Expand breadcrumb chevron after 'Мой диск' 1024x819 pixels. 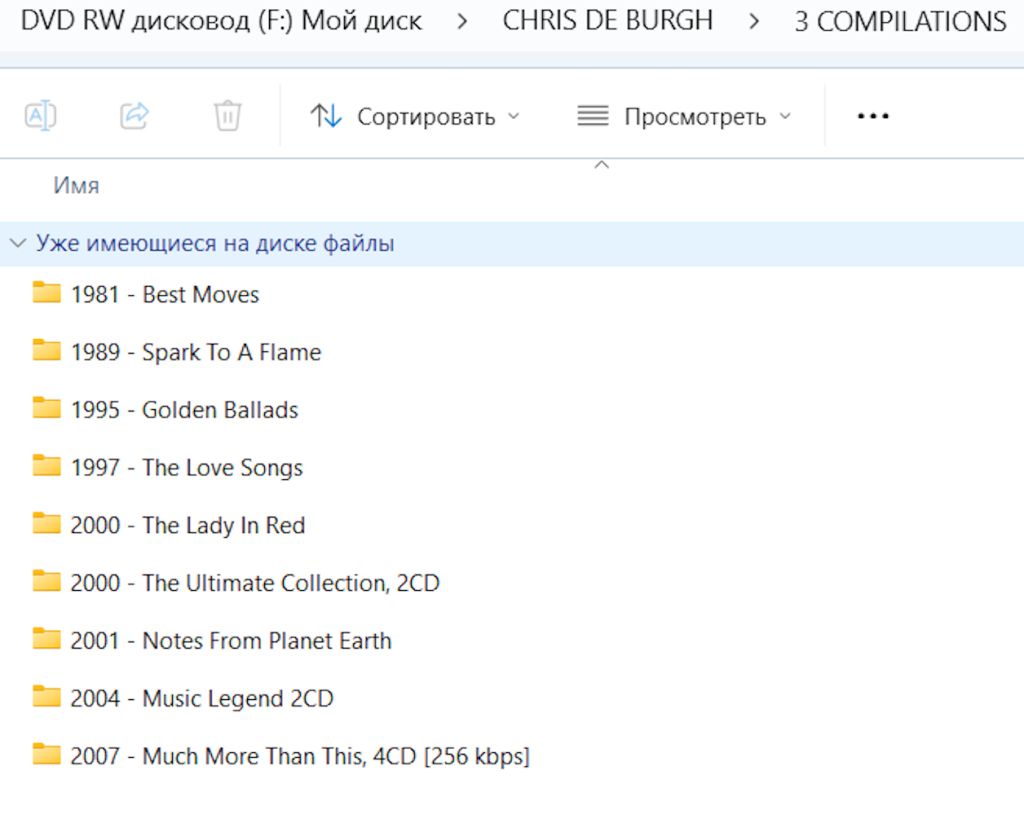pyautogui.click(x=462, y=22)
